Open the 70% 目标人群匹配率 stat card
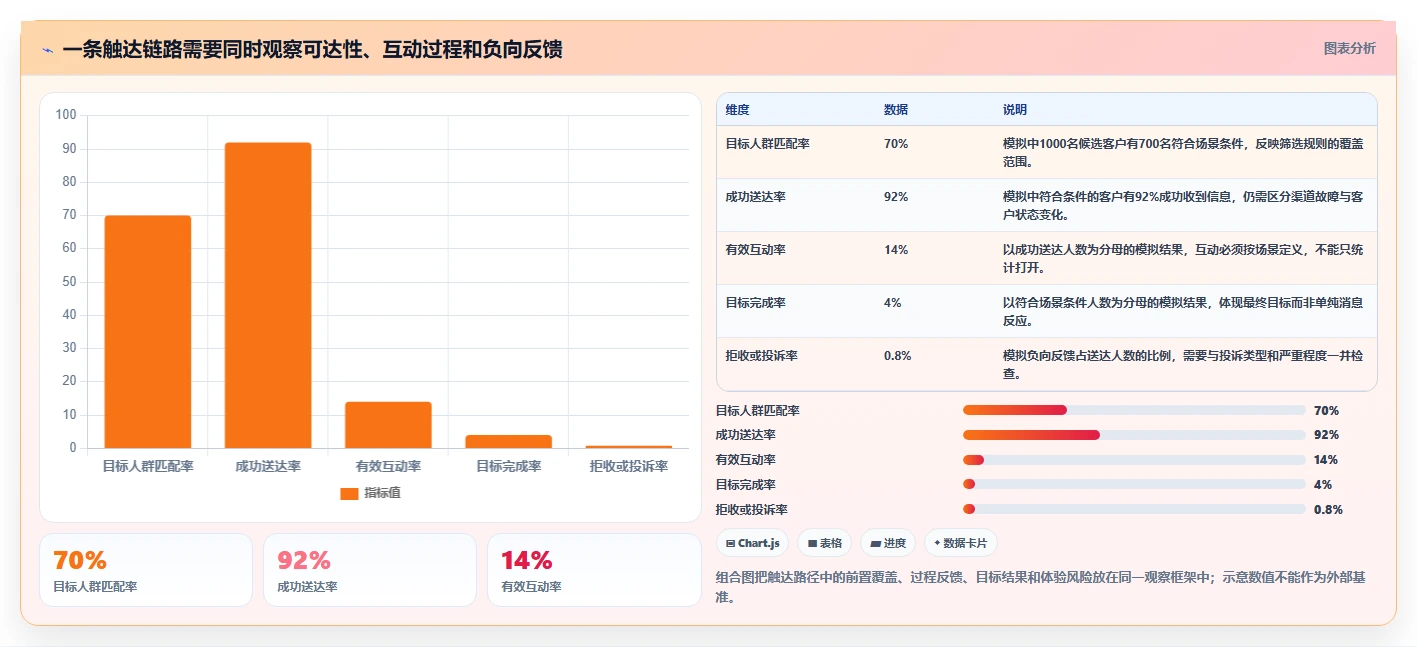The height and width of the screenshot is (647, 1417). [x=146, y=570]
